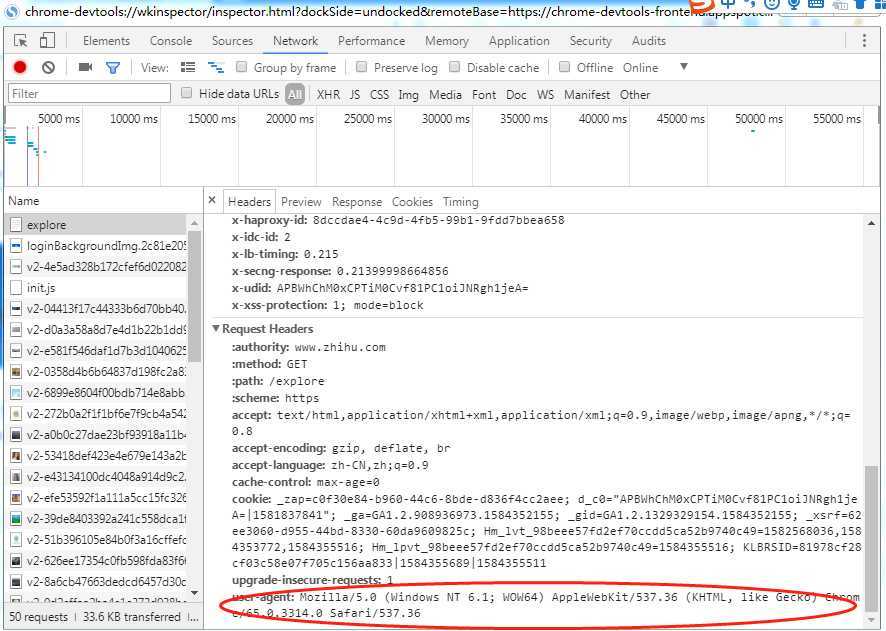The image size is (886, 631).
Task: Filter requests by Other
Action: [x=635, y=94]
